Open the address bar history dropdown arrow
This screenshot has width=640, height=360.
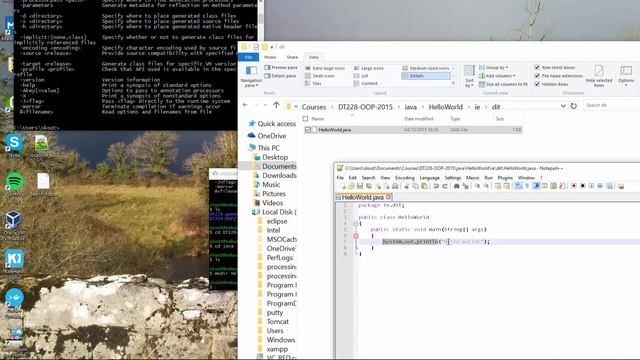(563, 106)
